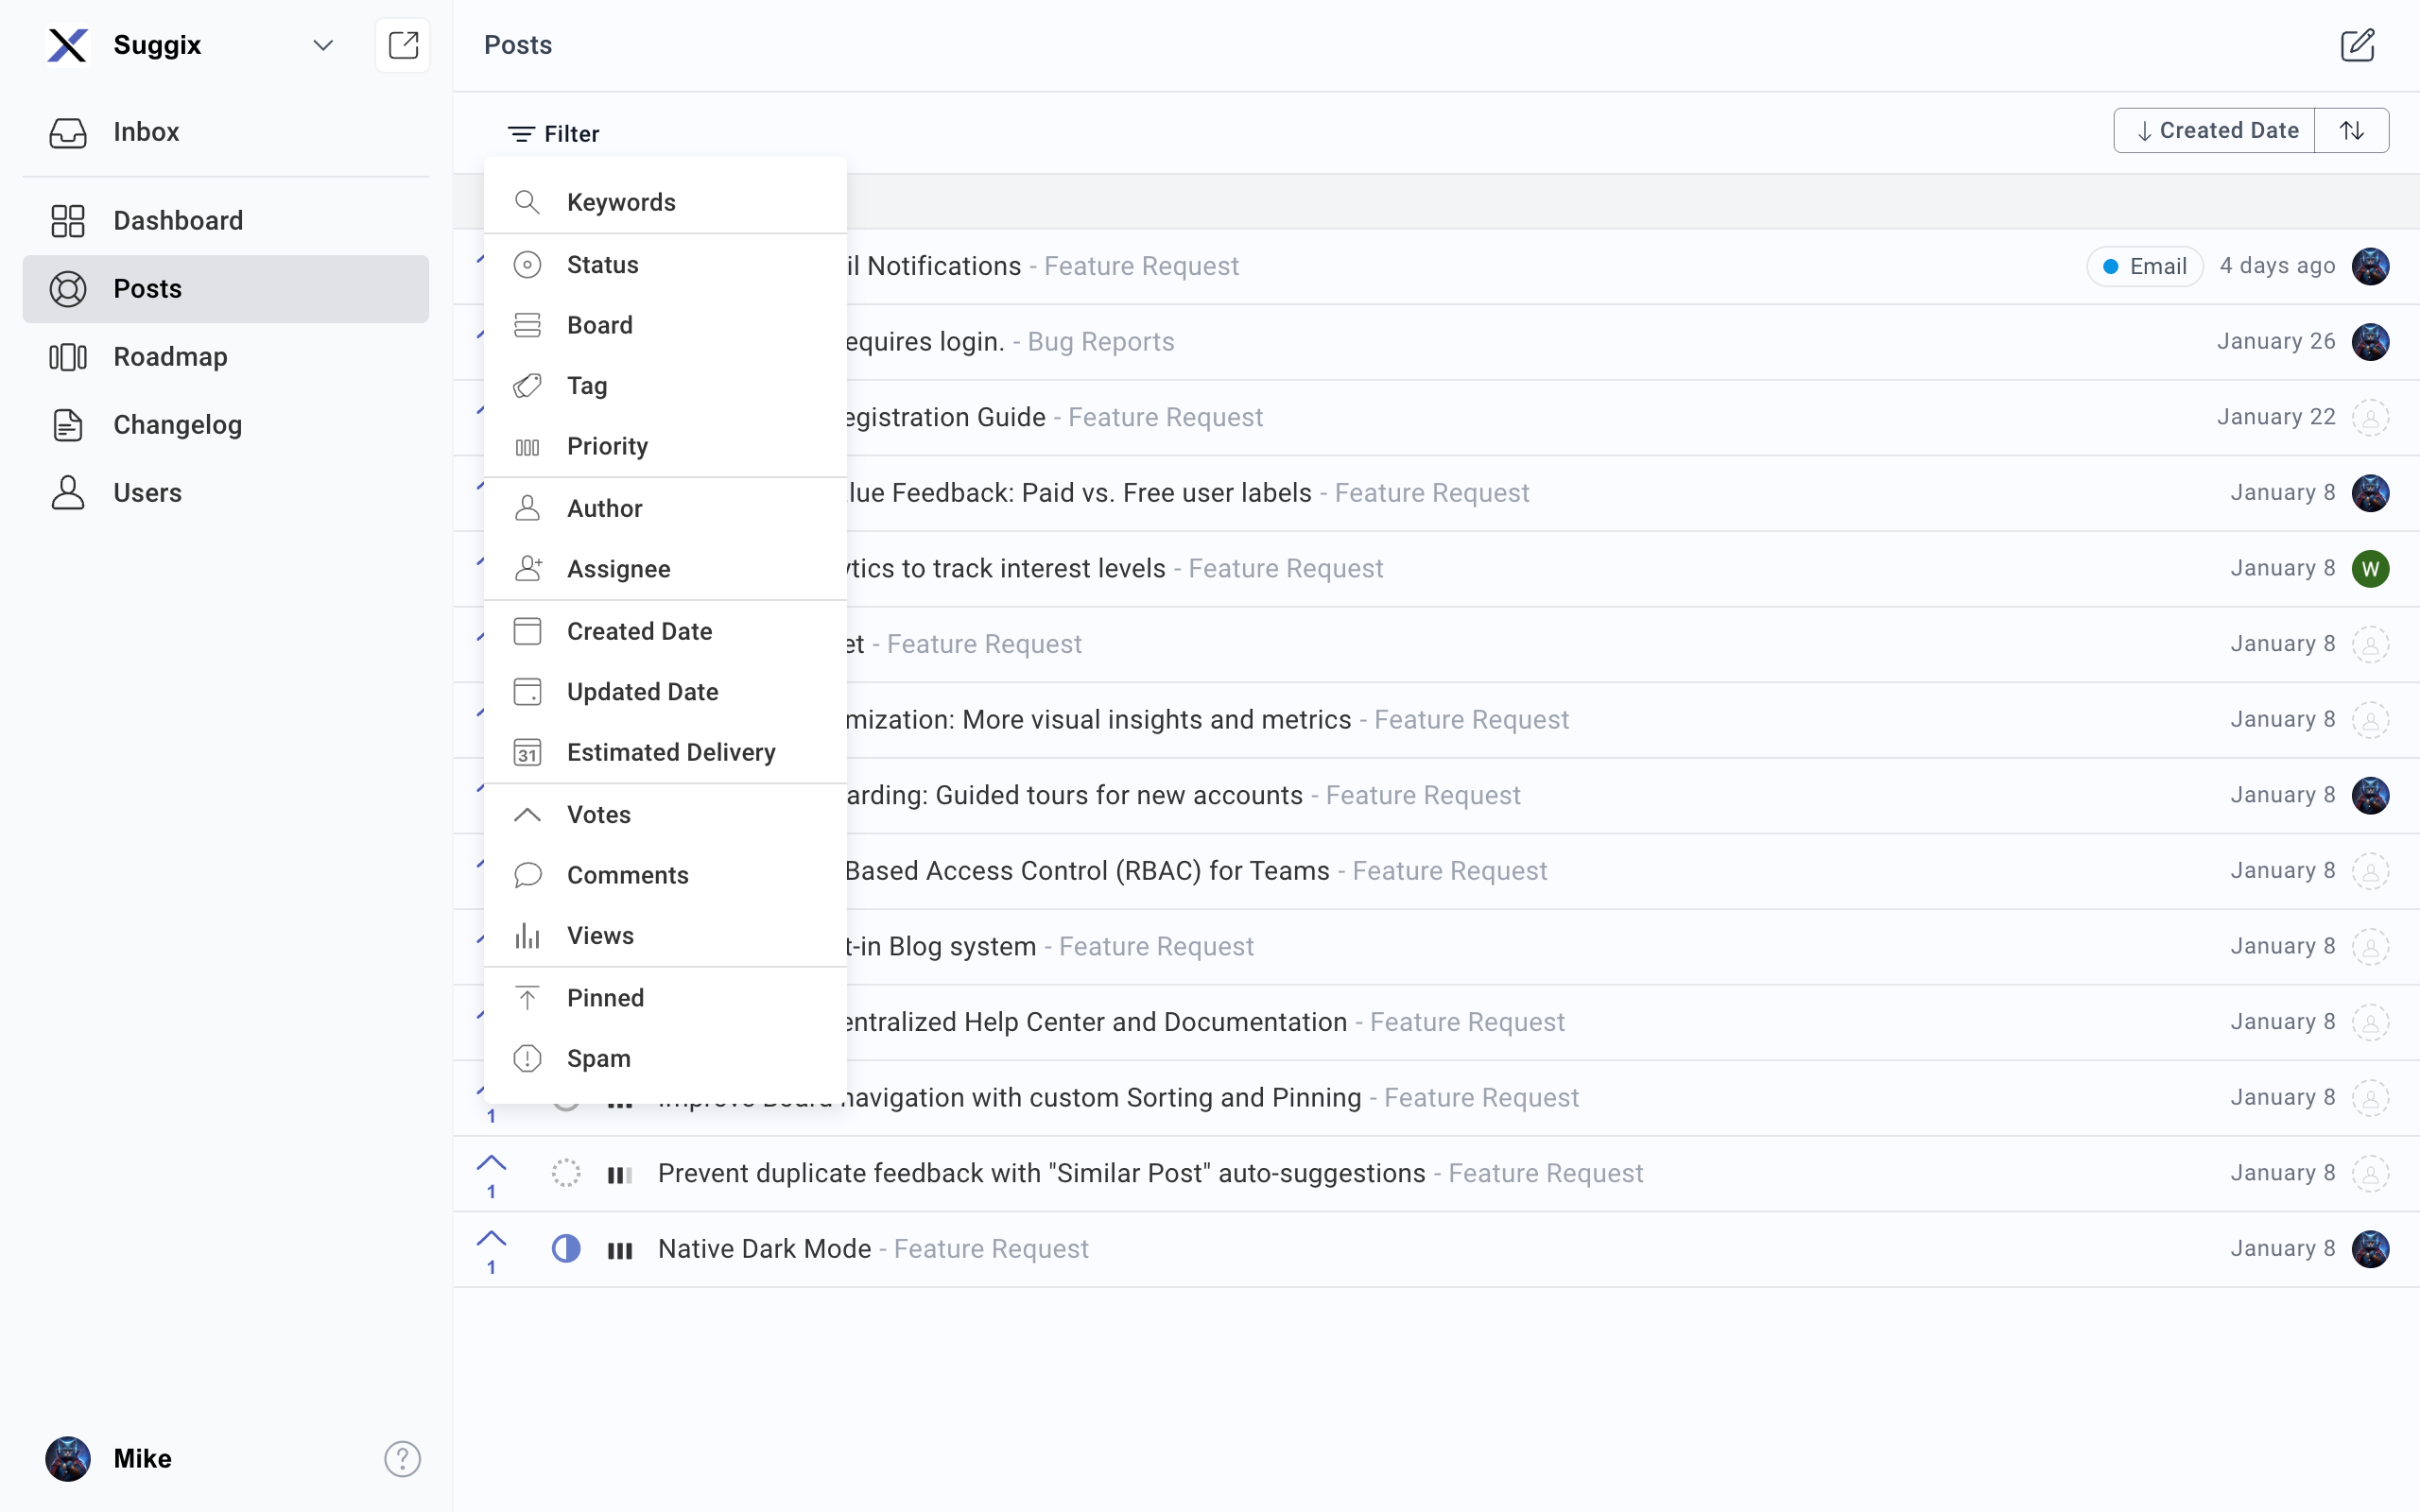Viewport: 2420px width, 1512px height.
Task: Go to the Roadmap section
Action: (x=170, y=357)
